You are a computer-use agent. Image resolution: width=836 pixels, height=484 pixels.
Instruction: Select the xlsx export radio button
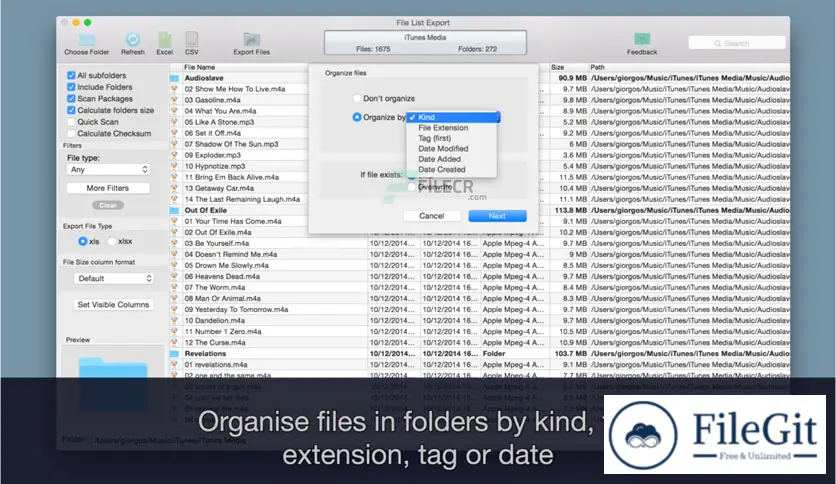111,241
